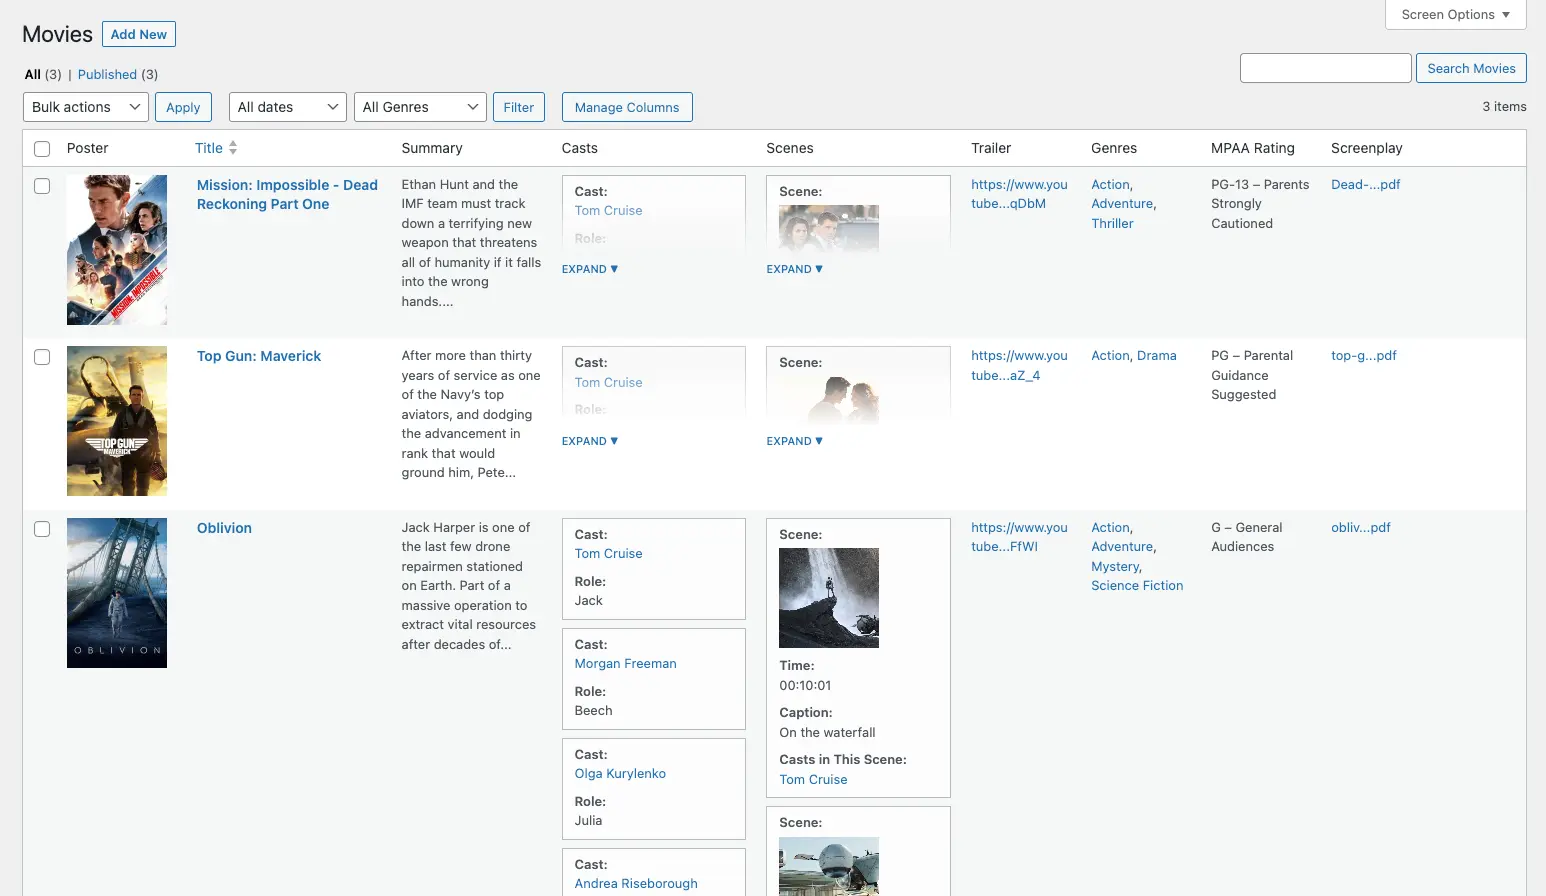
Task: Expand Casts for Top Gun: Maverick
Action: (x=590, y=441)
